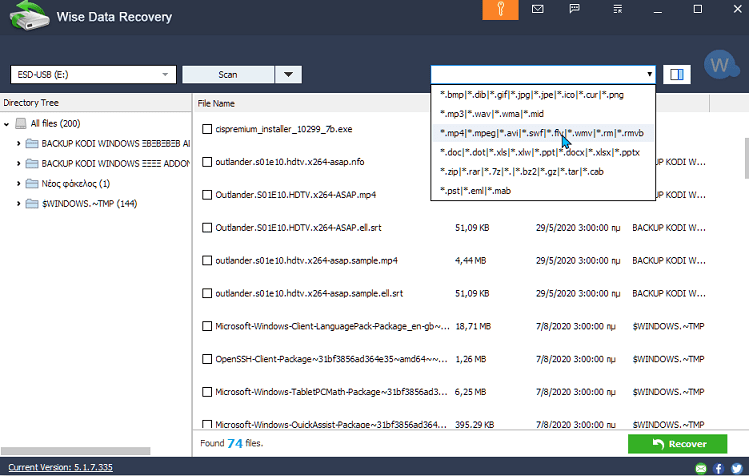Select the $WINDOWS.~TMP (144) tree item
The image size is (749, 476).
(89, 204)
